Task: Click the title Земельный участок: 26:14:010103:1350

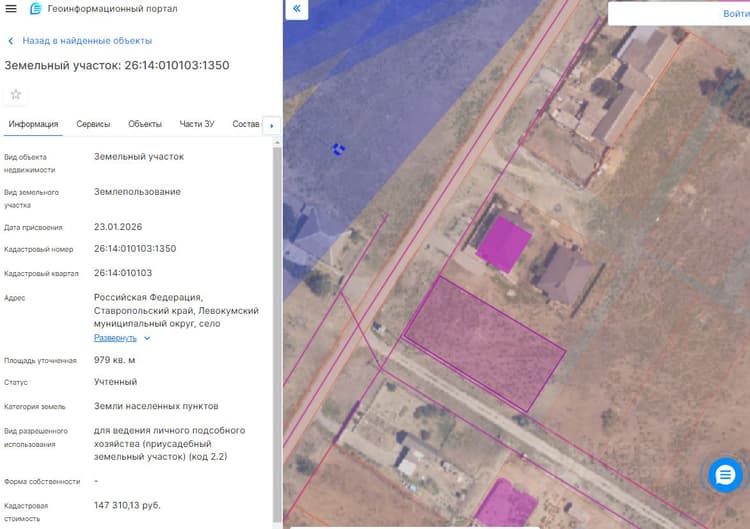Action: click(117, 66)
